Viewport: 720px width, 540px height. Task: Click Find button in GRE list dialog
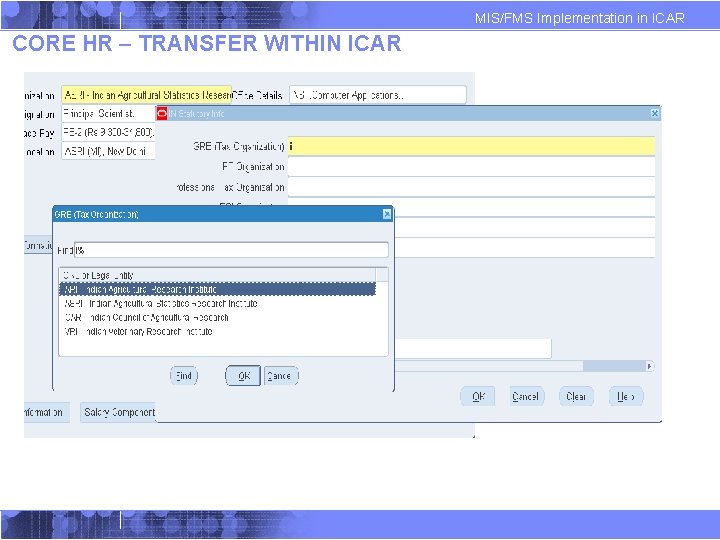pos(184,376)
